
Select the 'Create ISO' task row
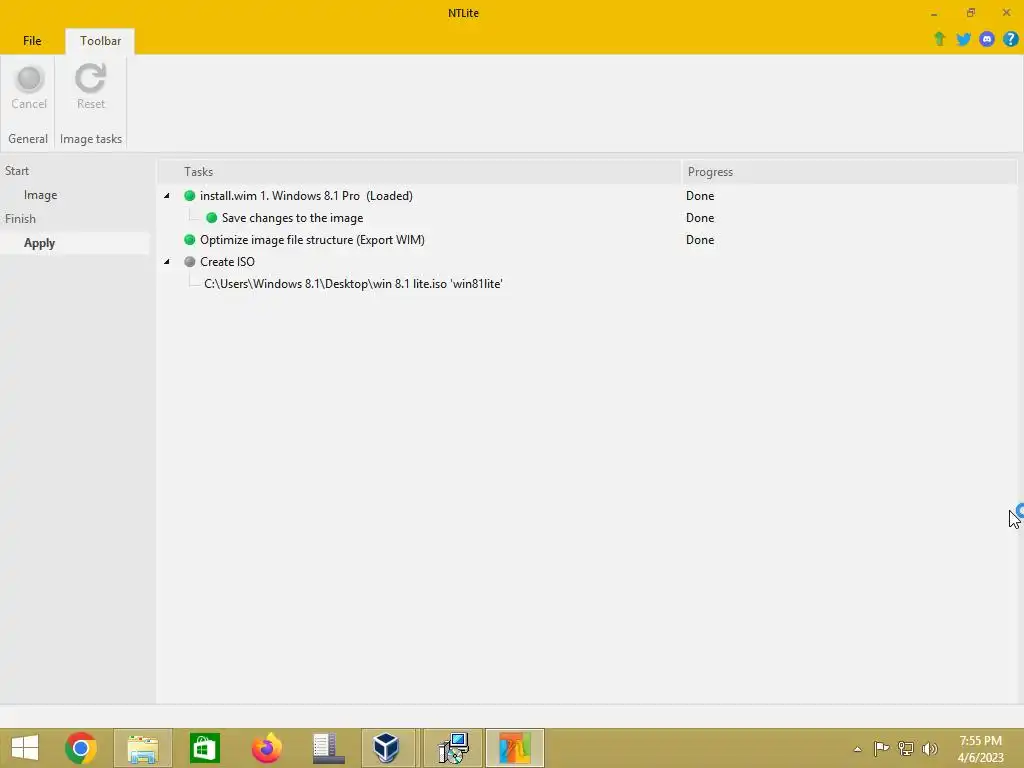588,262
